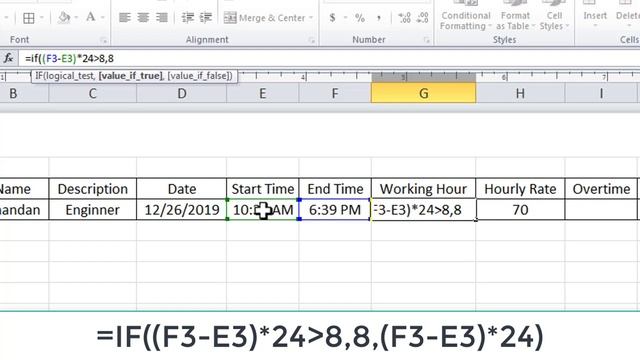Open Cell Styles gallery
640x360 pixels.
pyautogui.click(x=554, y=16)
